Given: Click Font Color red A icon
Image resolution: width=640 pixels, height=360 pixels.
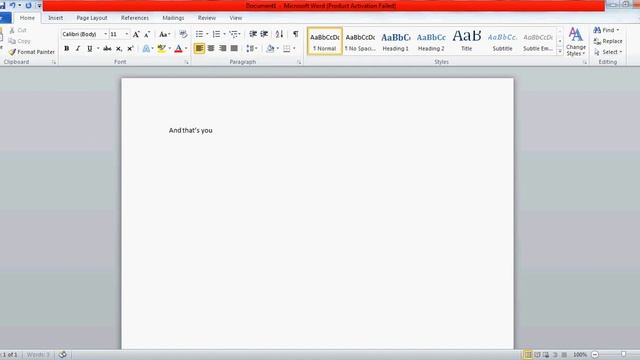Looking at the screenshot, I should click(178, 49).
